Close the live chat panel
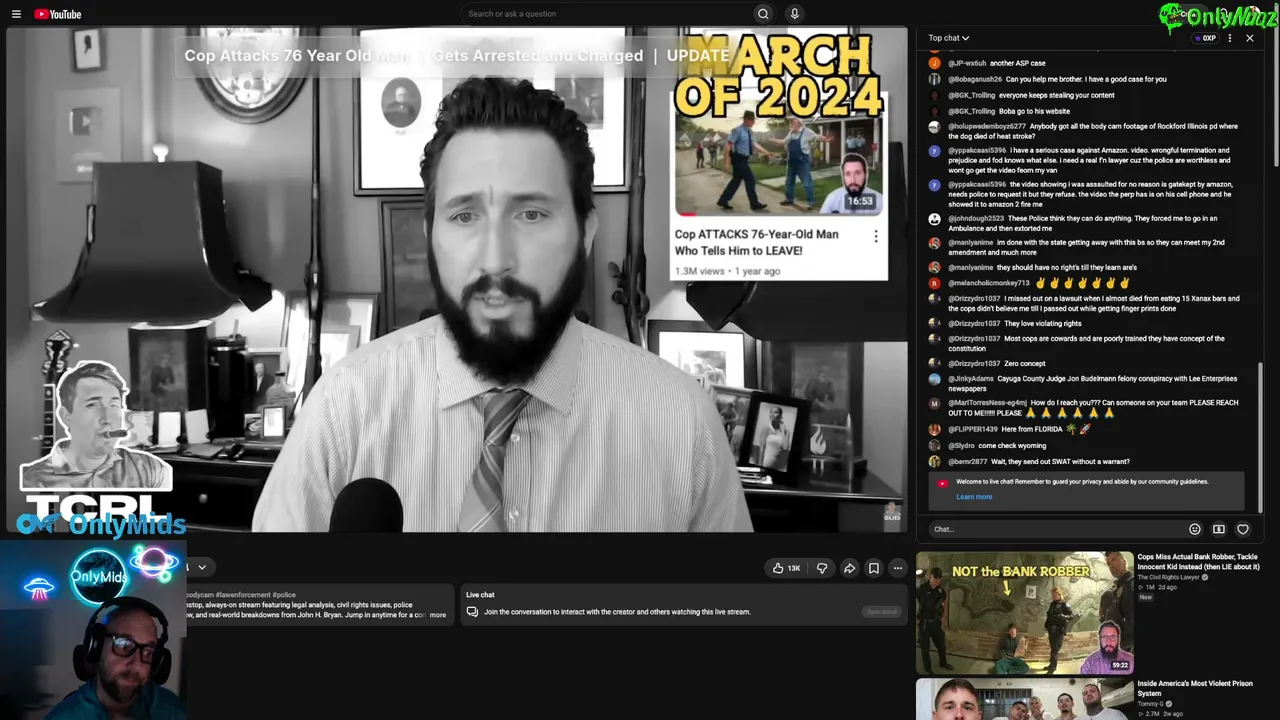Screen dimensions: 1280x720 (x=1249, y=38)
